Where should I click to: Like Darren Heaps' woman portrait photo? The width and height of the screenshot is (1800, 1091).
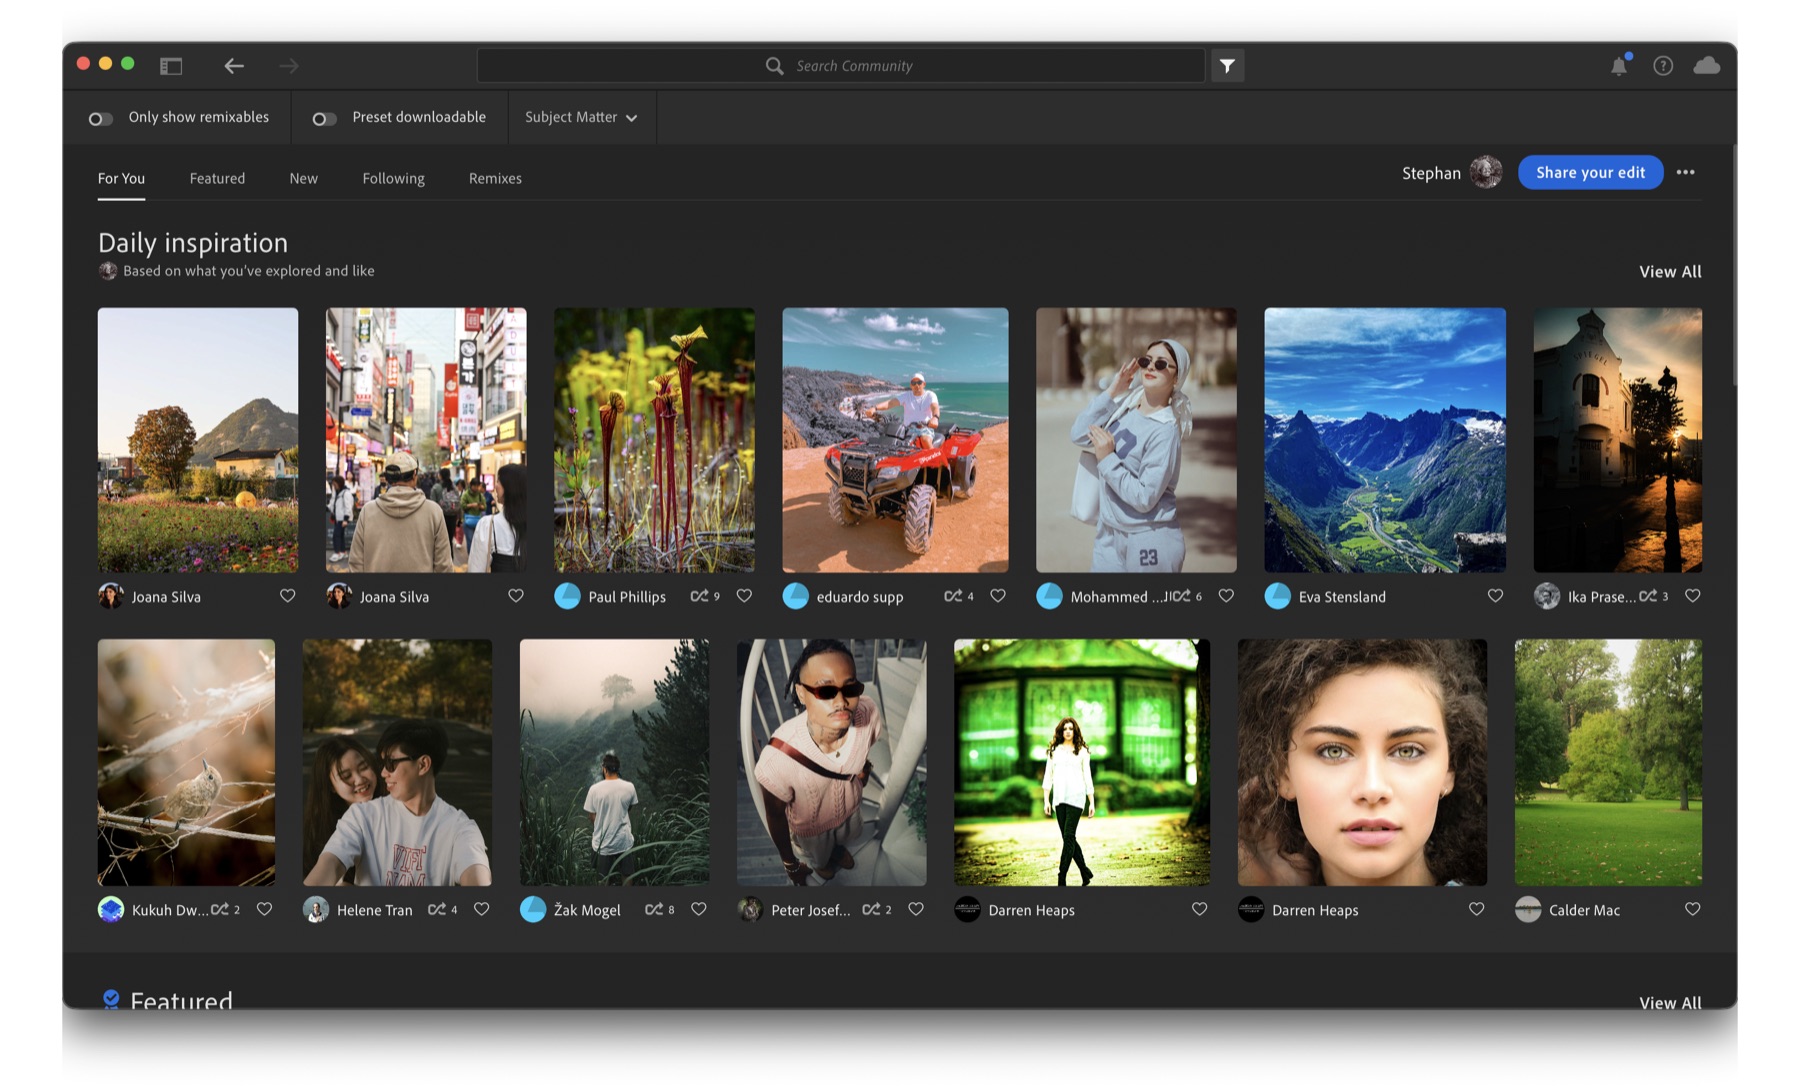1476,909
